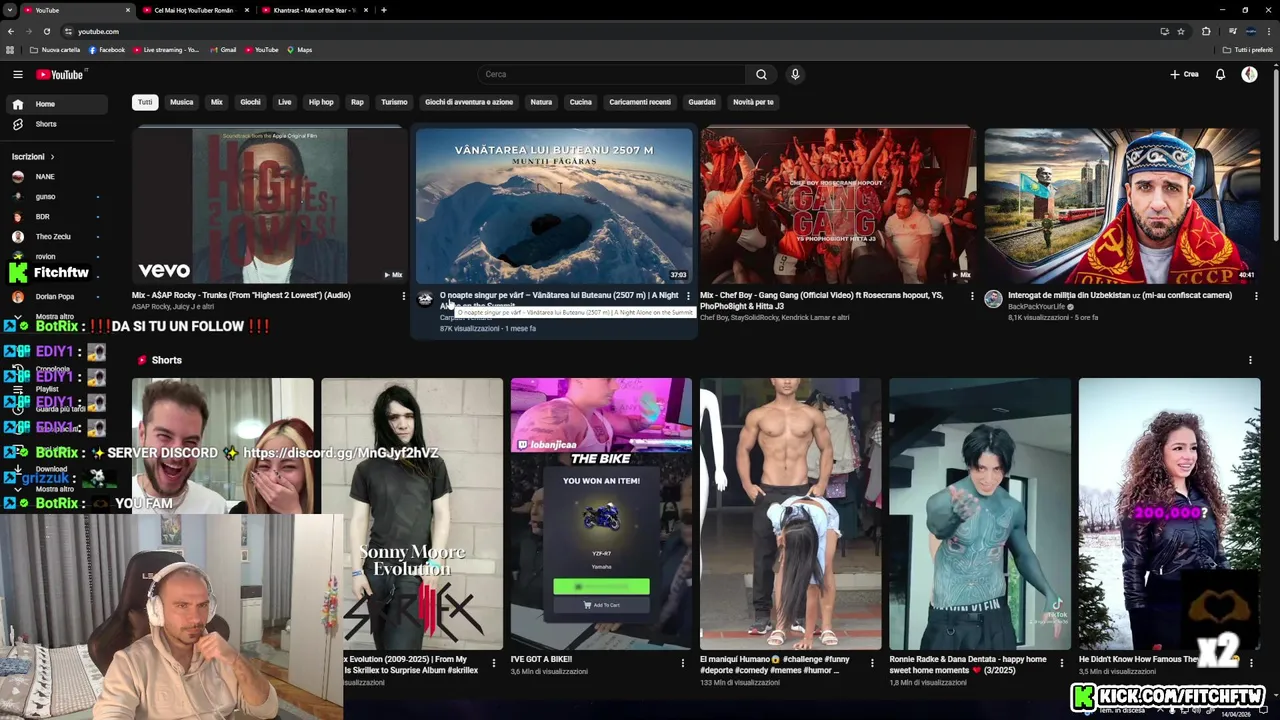Image resolution: width=1280 pixels, height=720 pixels.
Task: Select the Giochi di avventura e azione chip
Action: 469,102
